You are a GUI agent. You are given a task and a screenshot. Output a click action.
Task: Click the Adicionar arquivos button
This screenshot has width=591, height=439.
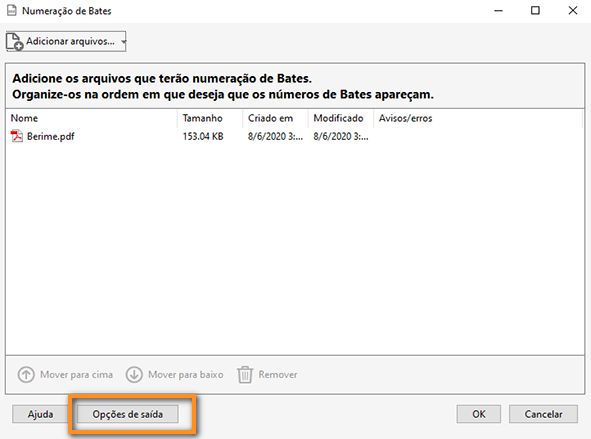click(x=66, y=41)
